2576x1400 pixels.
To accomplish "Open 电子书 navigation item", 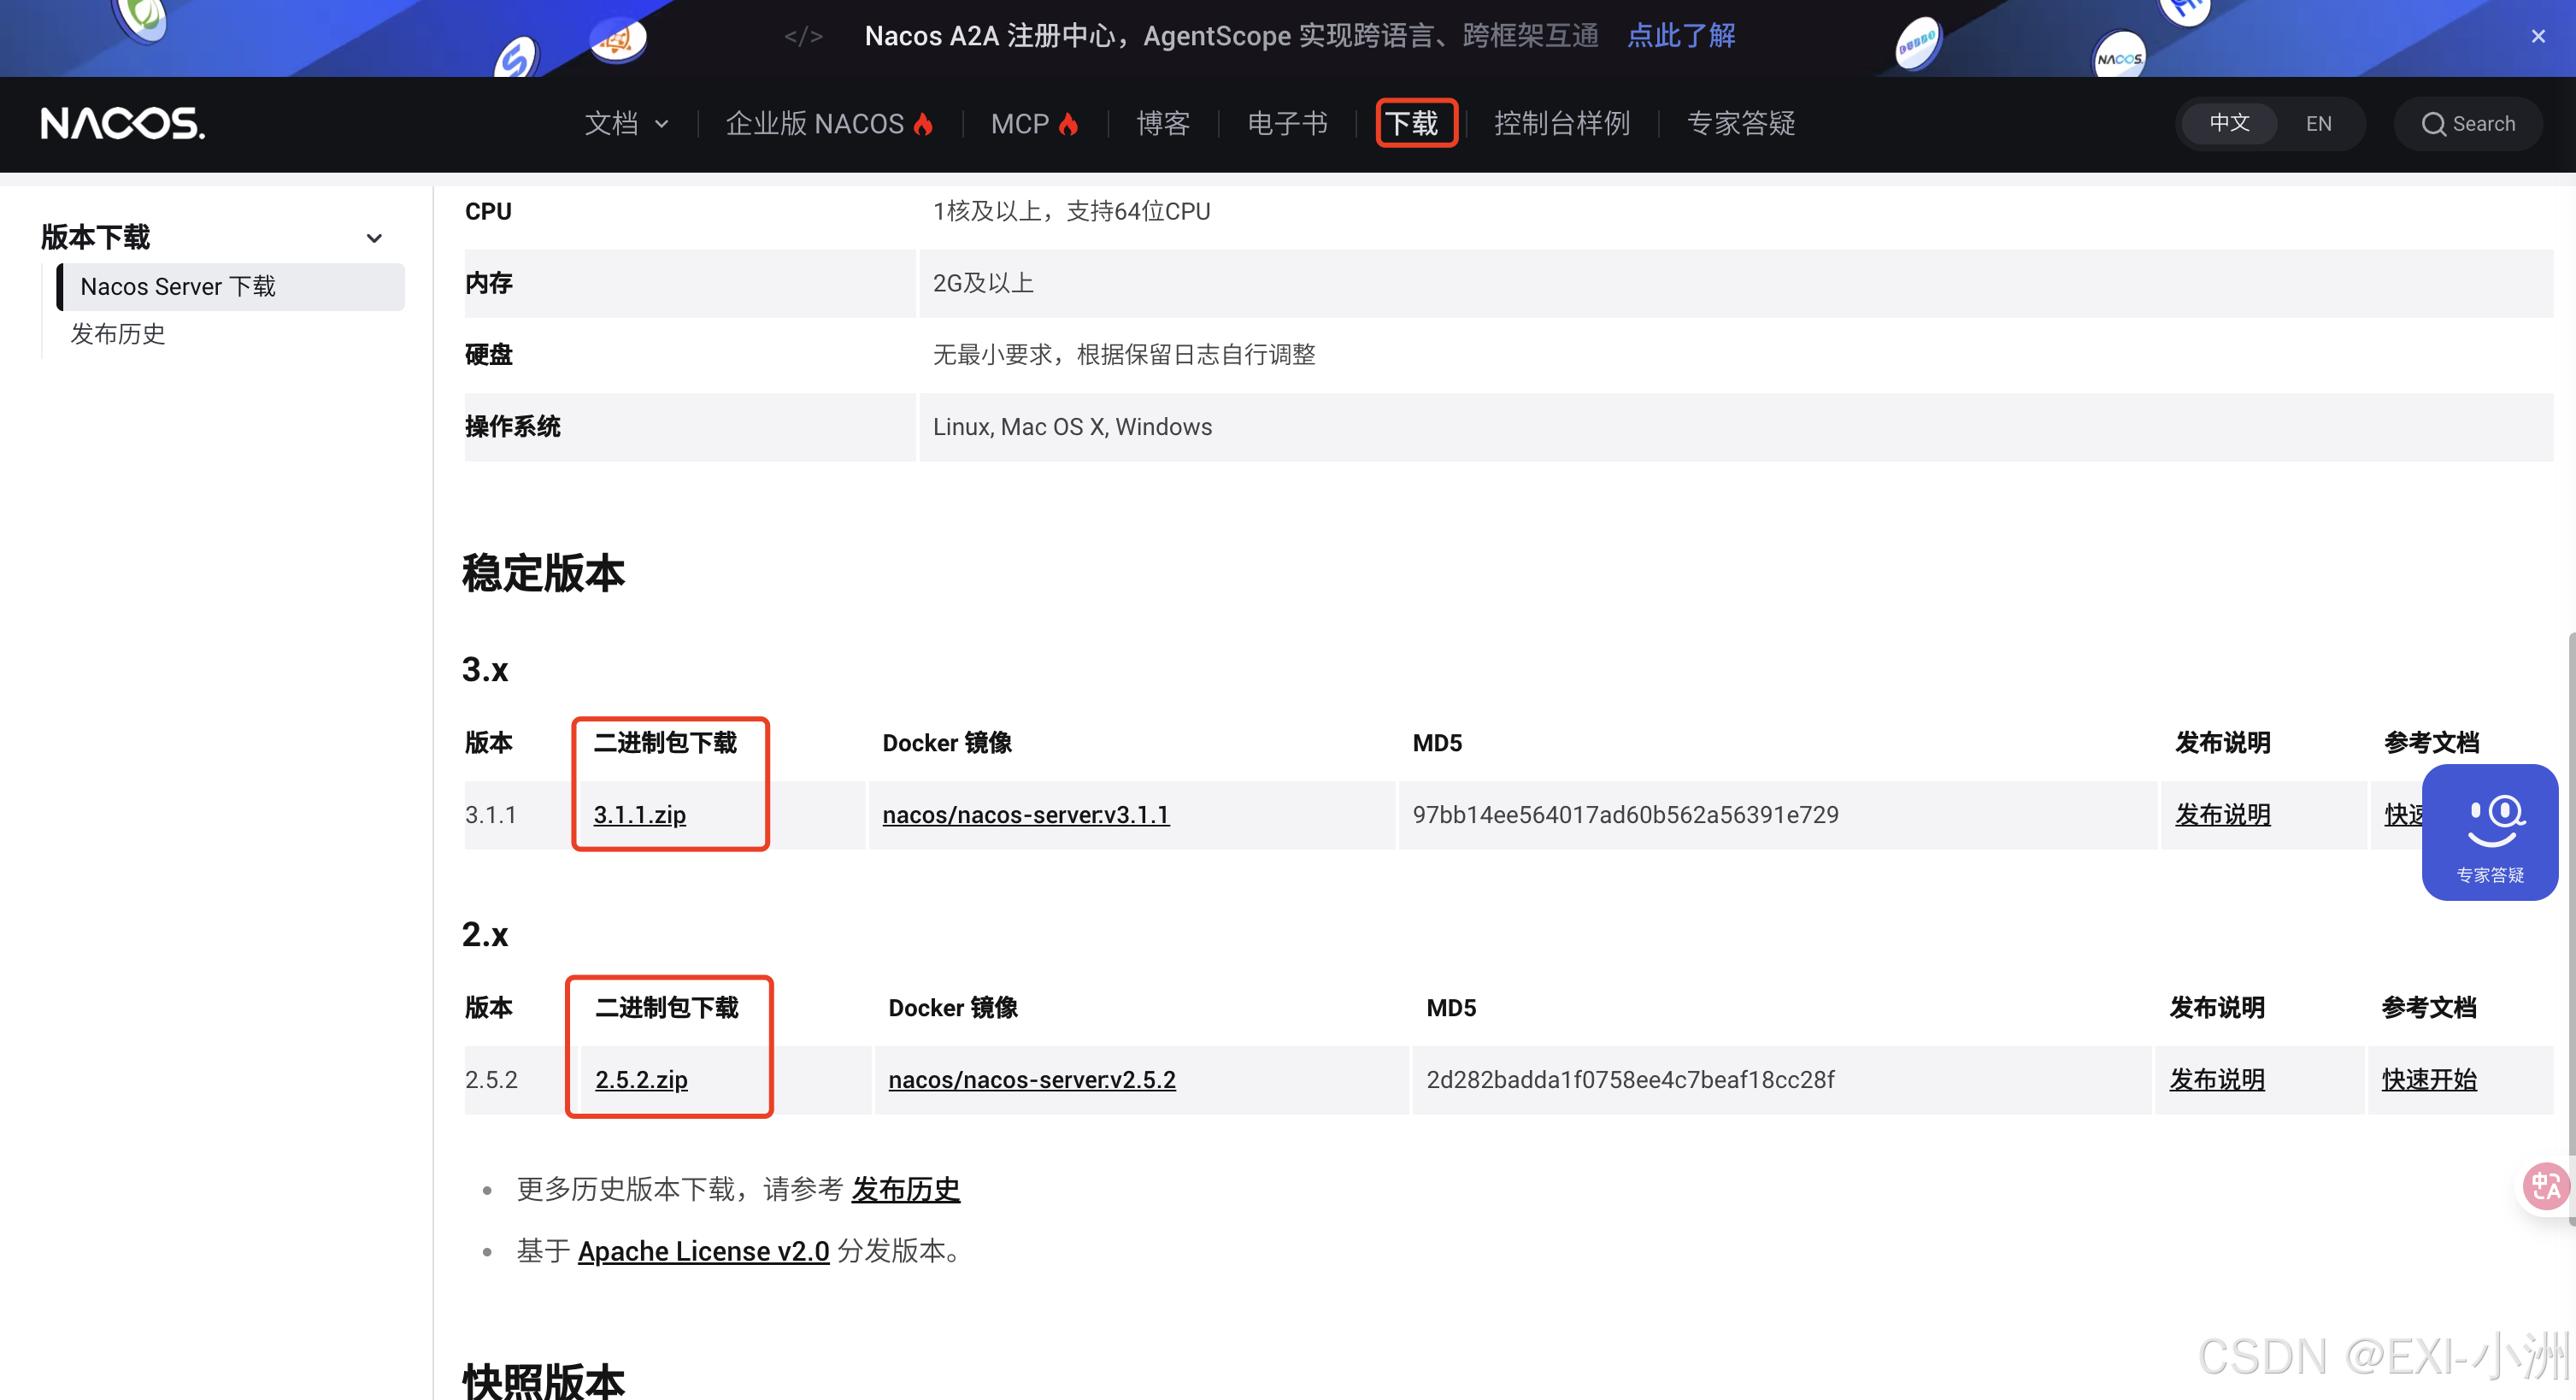I will point(1287,124).
